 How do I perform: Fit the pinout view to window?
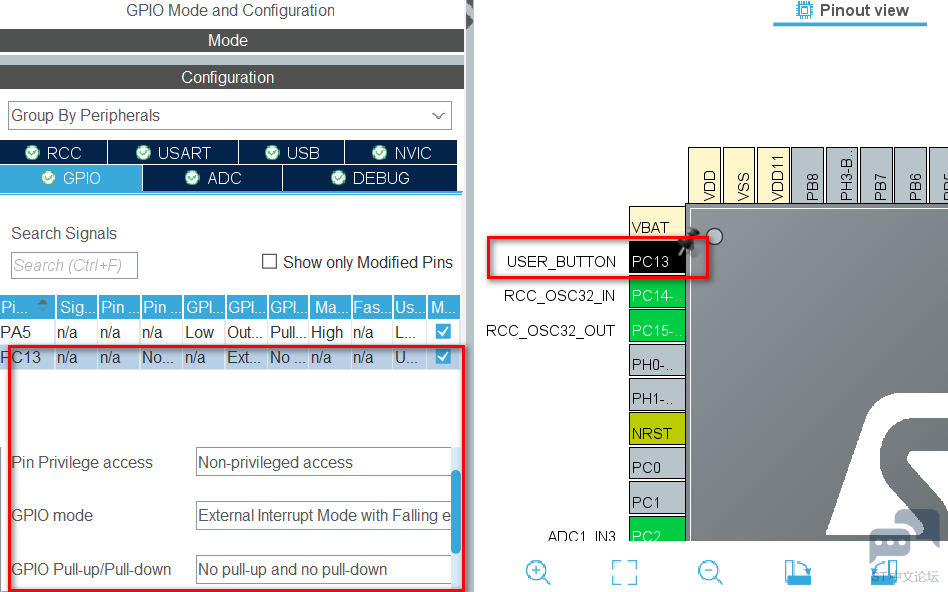pyautogui.click(x=624, y=571)
